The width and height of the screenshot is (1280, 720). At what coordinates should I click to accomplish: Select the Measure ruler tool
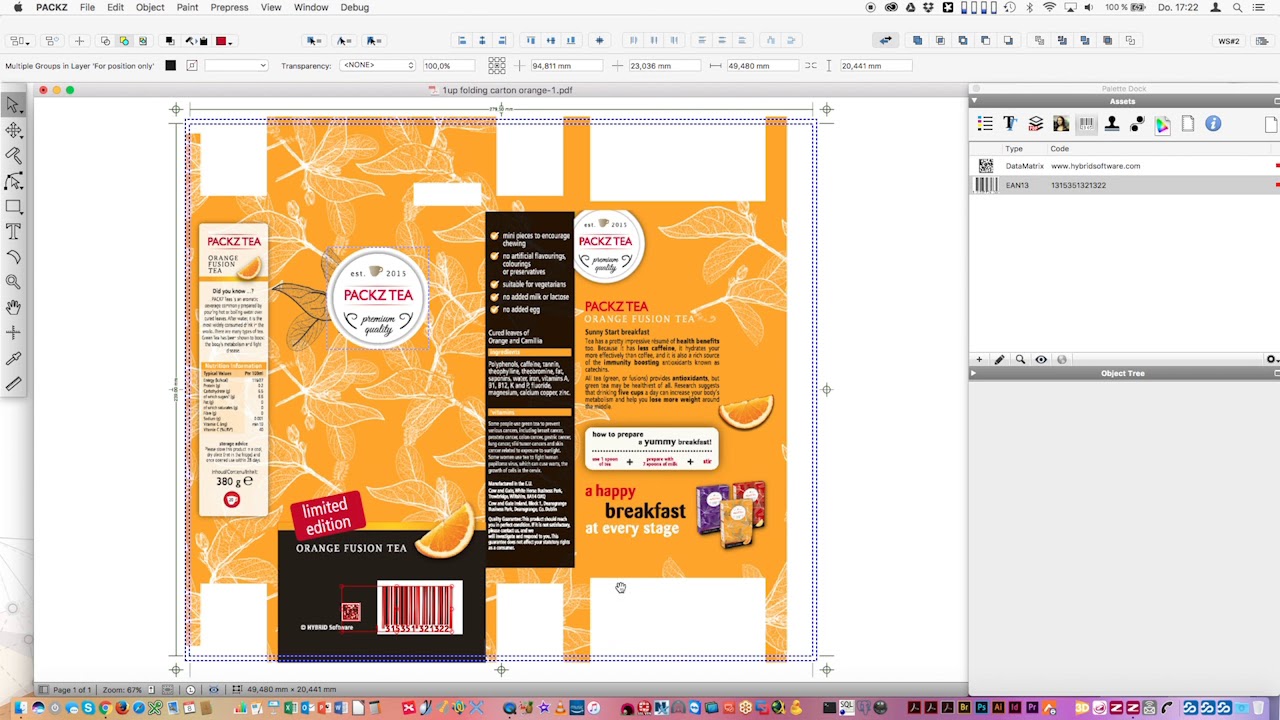click(14, 383)
